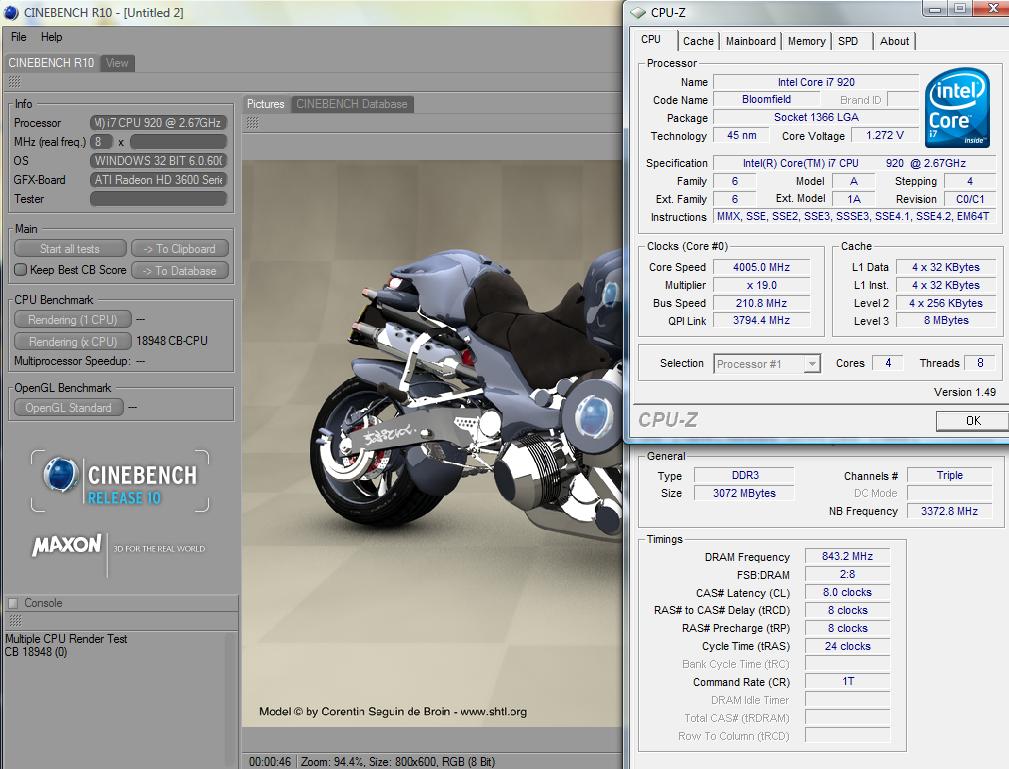Click the Package value Socket 1366 LGA
The width and height of the screenshot is (1009, 769).
coord(816,117)
